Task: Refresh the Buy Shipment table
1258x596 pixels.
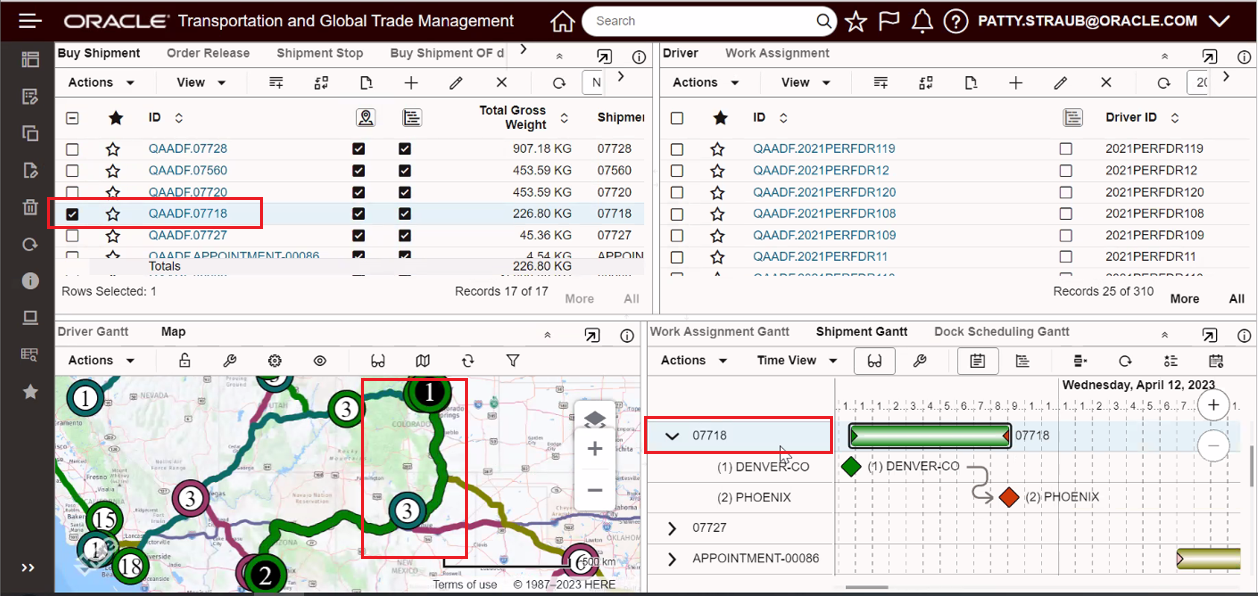Action: coord(559,83)
